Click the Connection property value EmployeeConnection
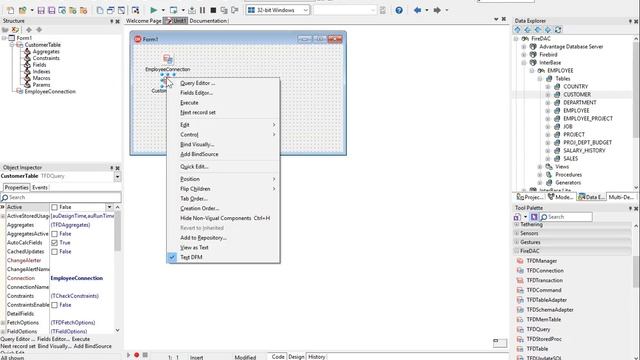640x360 pixels. [77, 278]
